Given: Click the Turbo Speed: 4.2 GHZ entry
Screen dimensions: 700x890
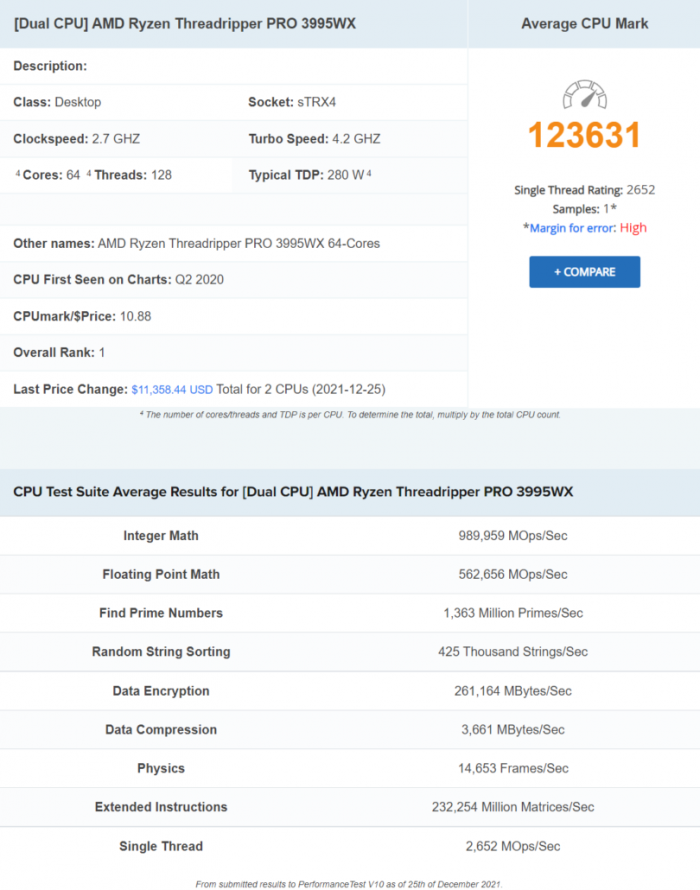Looking at the screenshot, I should point(315,139).
